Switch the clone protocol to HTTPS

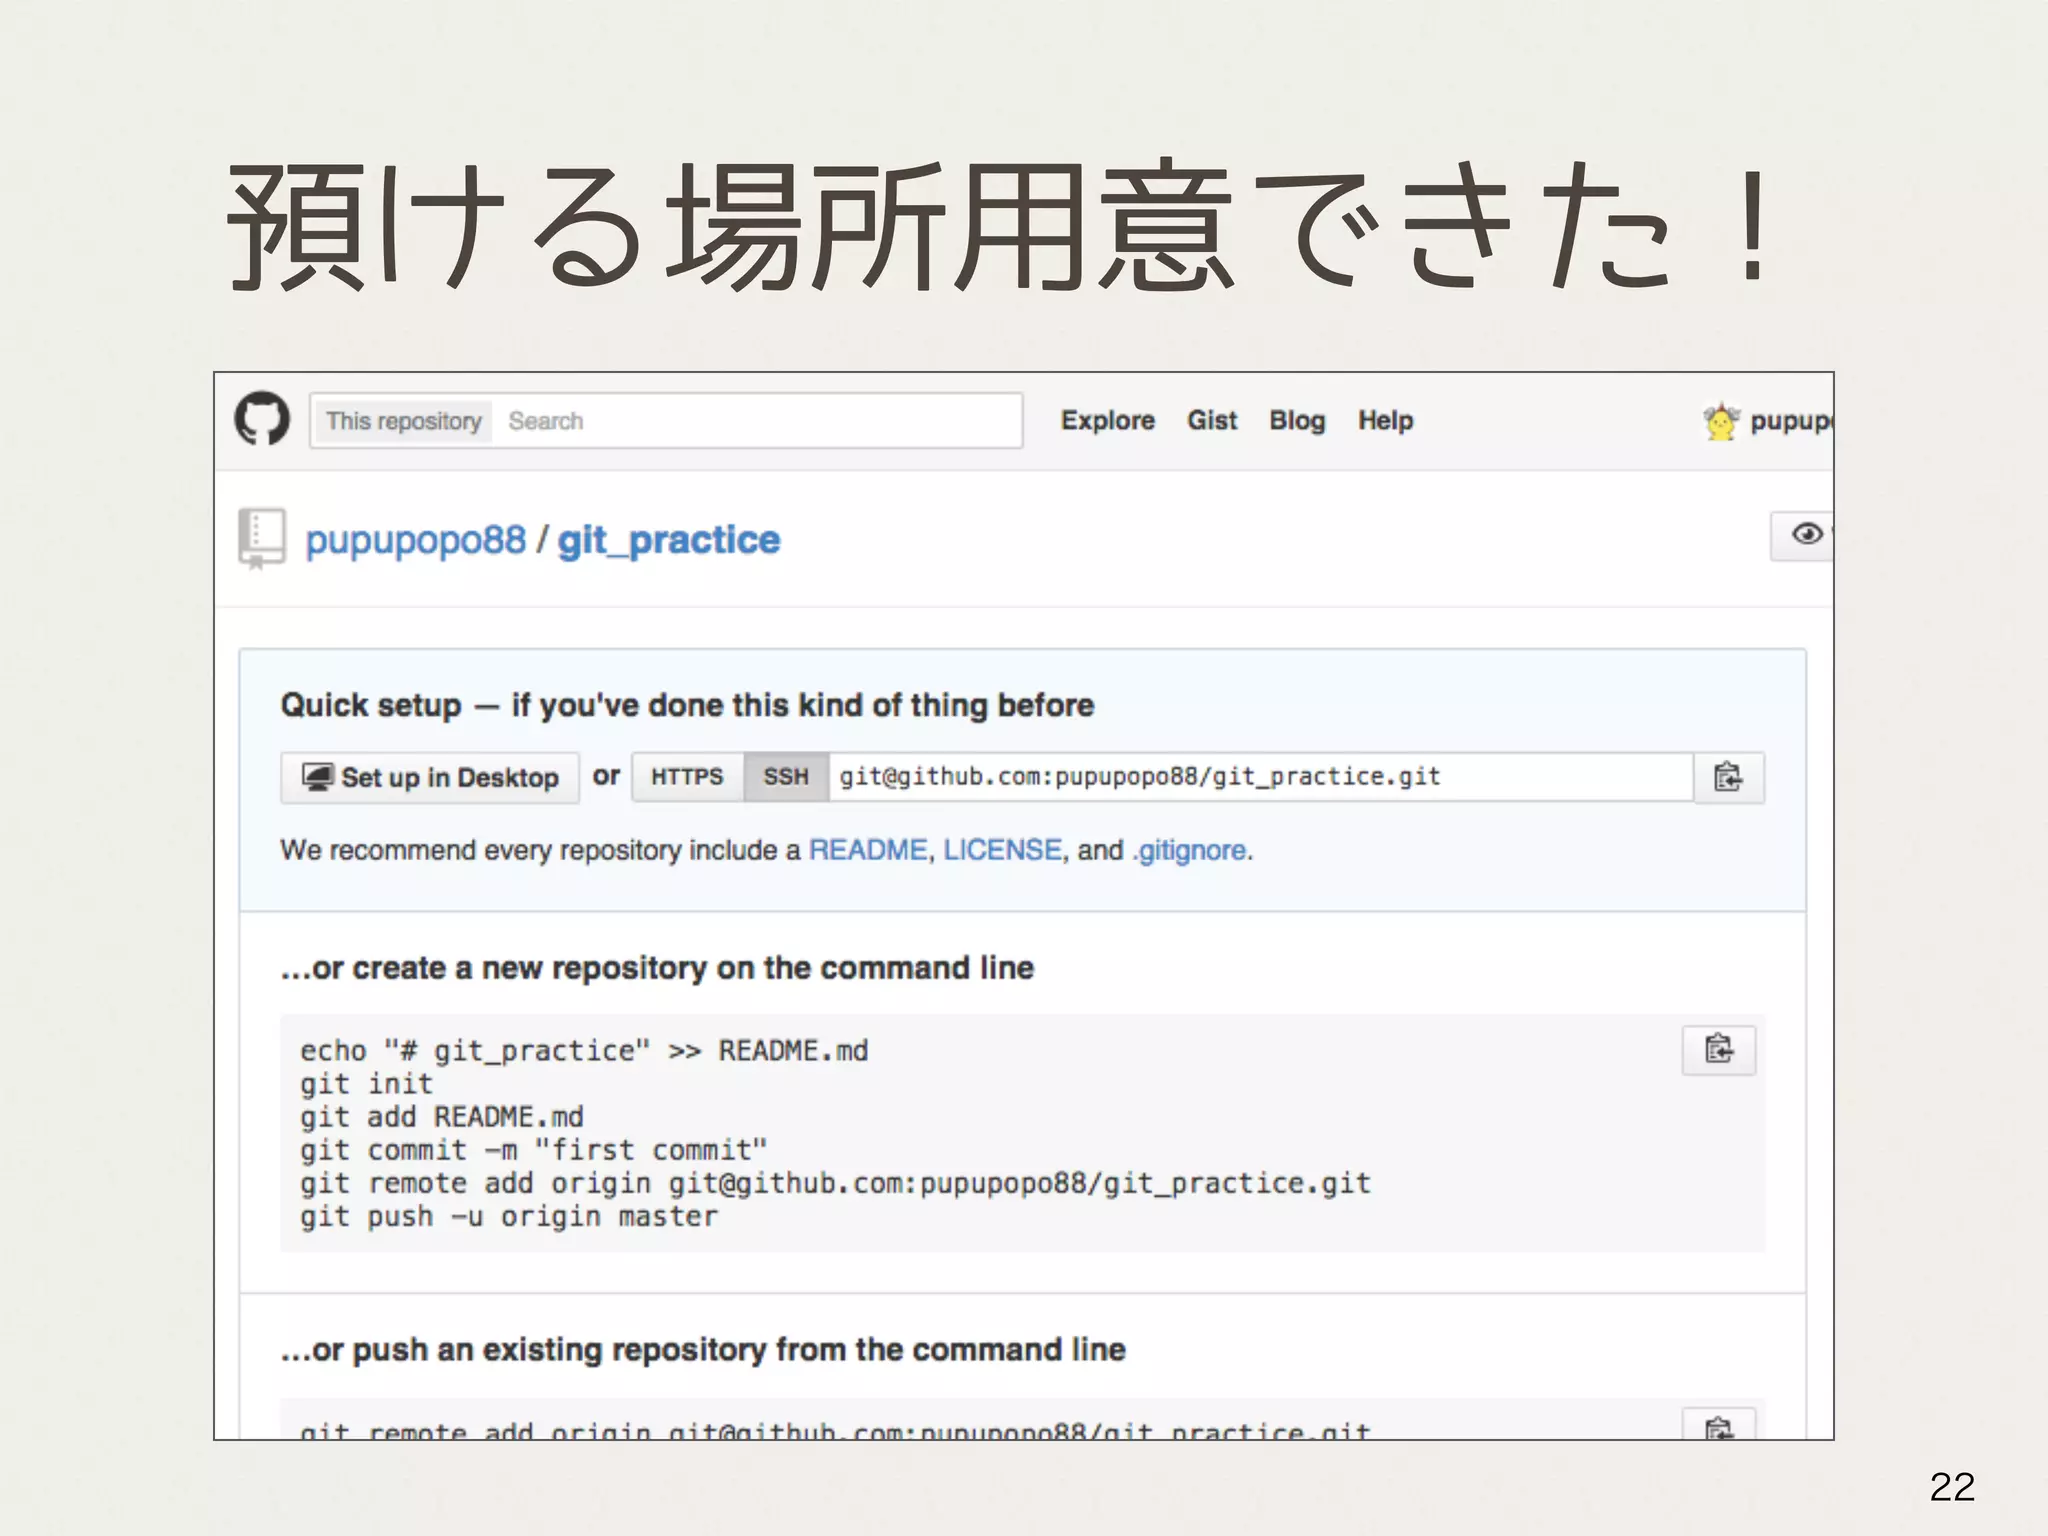[687, 777]
